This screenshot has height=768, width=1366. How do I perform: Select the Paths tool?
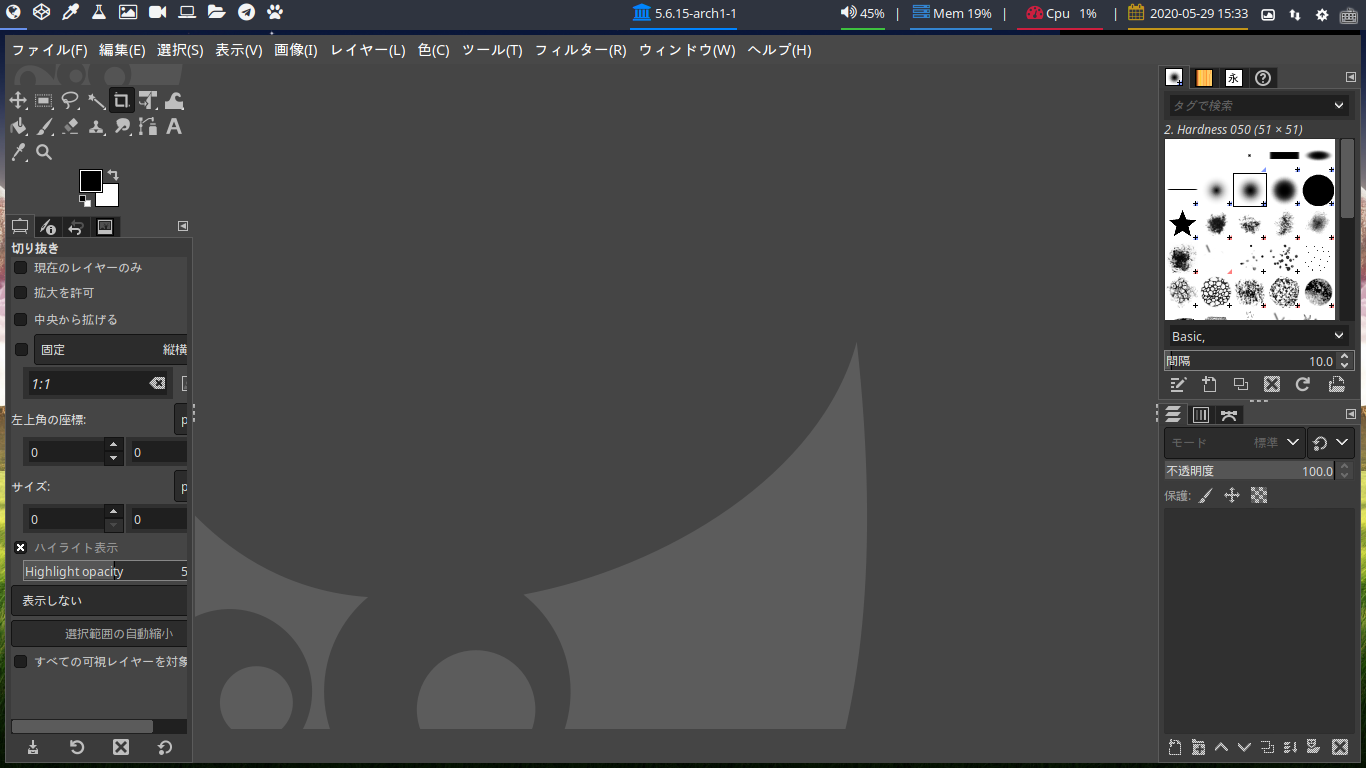coord(148,126)
